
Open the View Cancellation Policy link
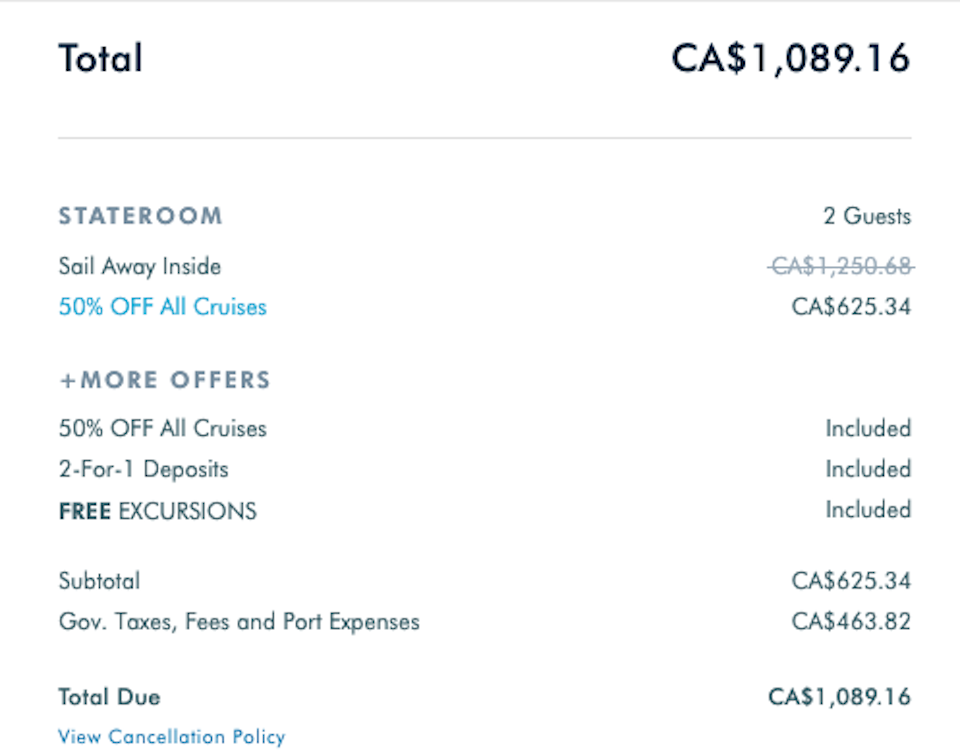point(171,737)
